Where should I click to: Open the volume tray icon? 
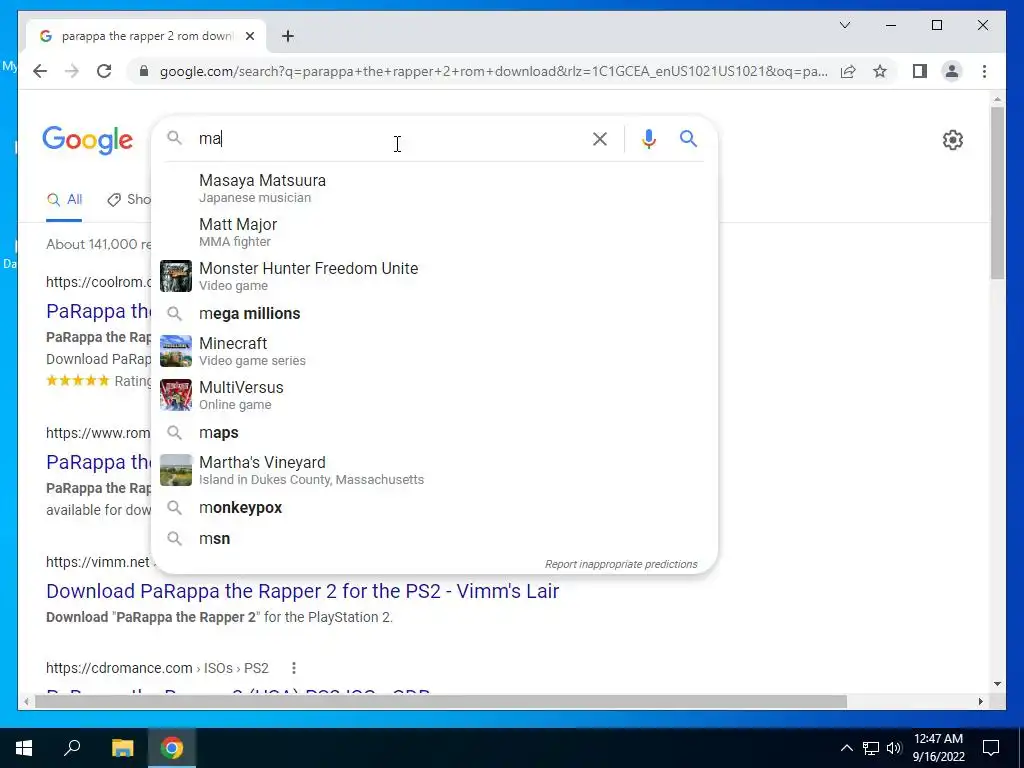pos(894,748)
